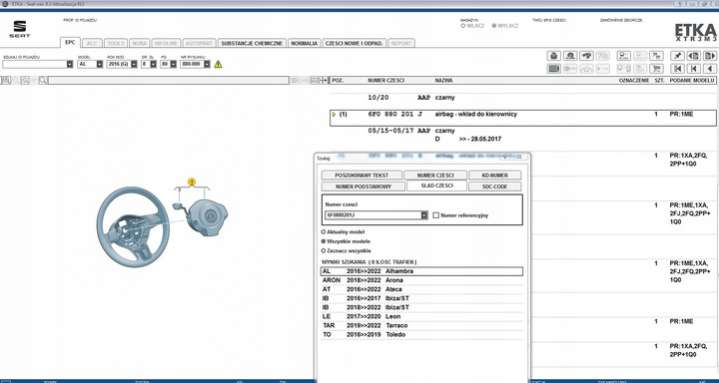The height and width of the screenshot is (383, 719).
Task: Select the Aktualny model radio button
Action: (x=324, y=232)
